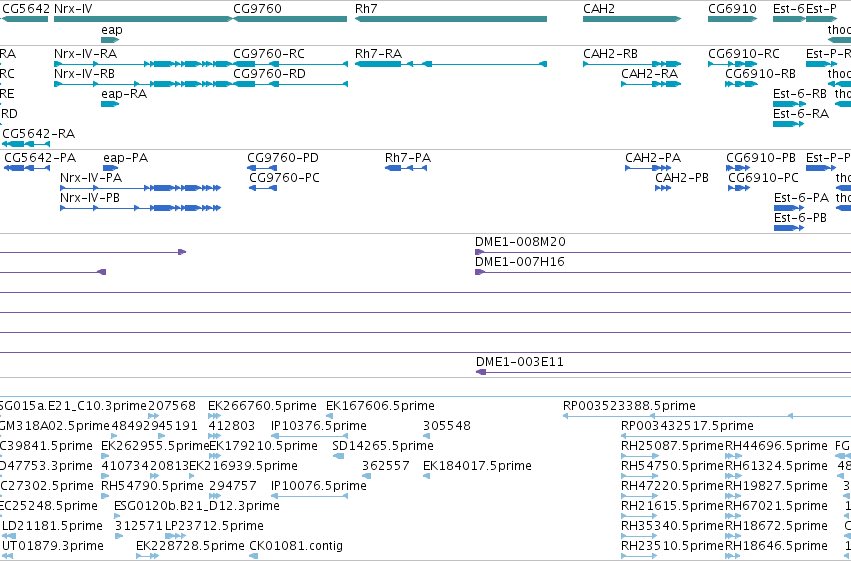Click transcript Est-6-RB
851x561 pixels.
(789, 104)
